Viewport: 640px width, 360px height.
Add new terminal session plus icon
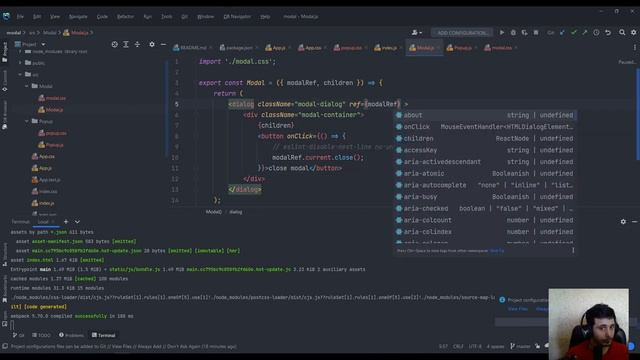tap(66, 222)
